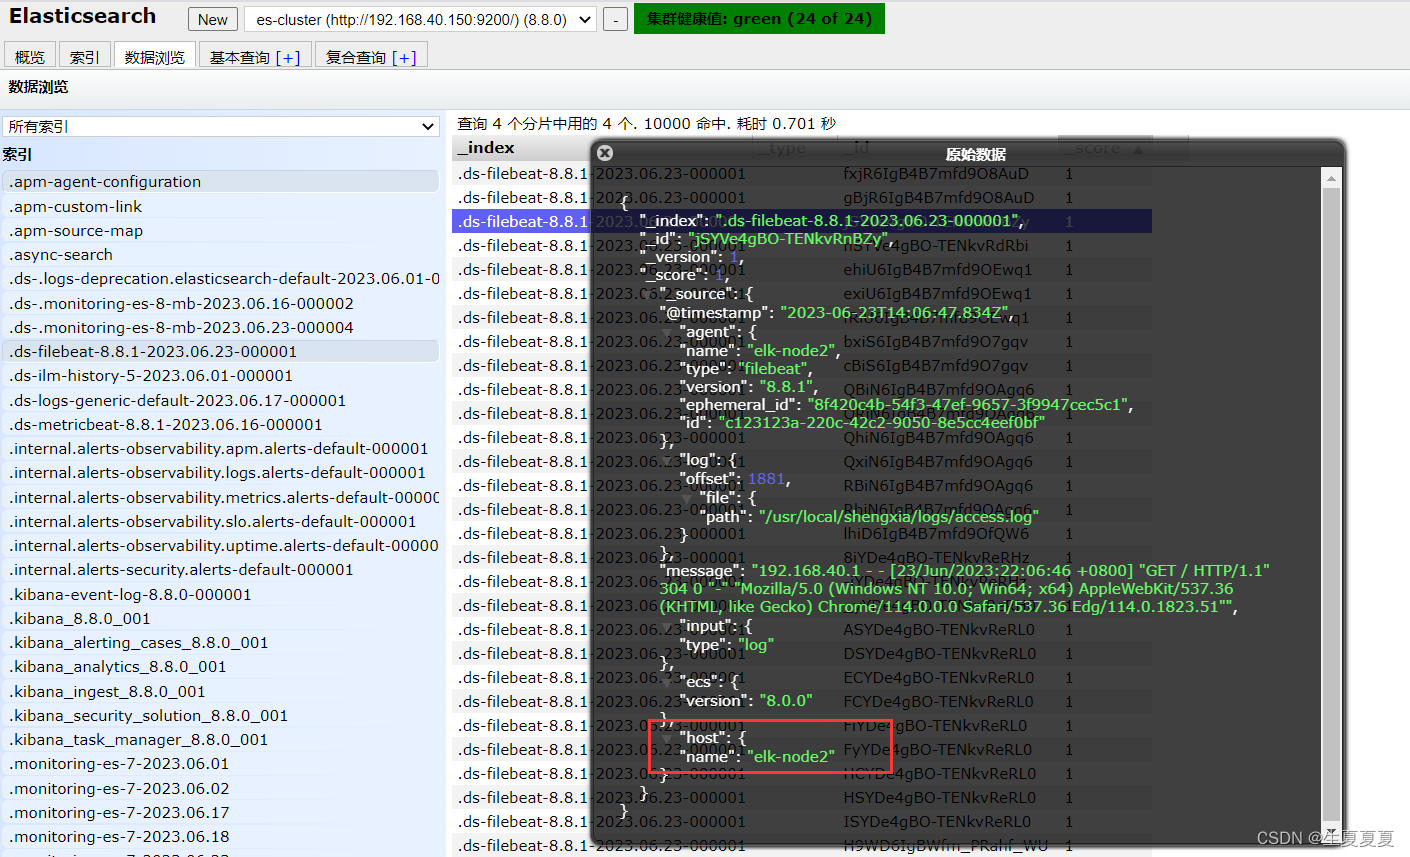Switch to the 概览 tab

click(x=30, y=57)
